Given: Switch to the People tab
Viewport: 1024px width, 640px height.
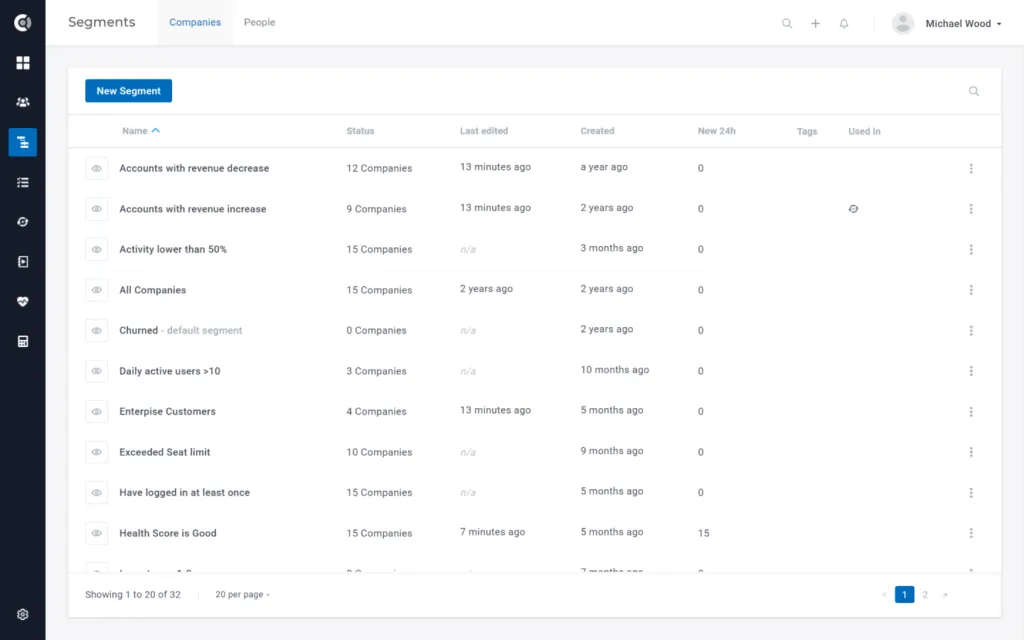Looking at the screenshot, I should pos(259,22).
